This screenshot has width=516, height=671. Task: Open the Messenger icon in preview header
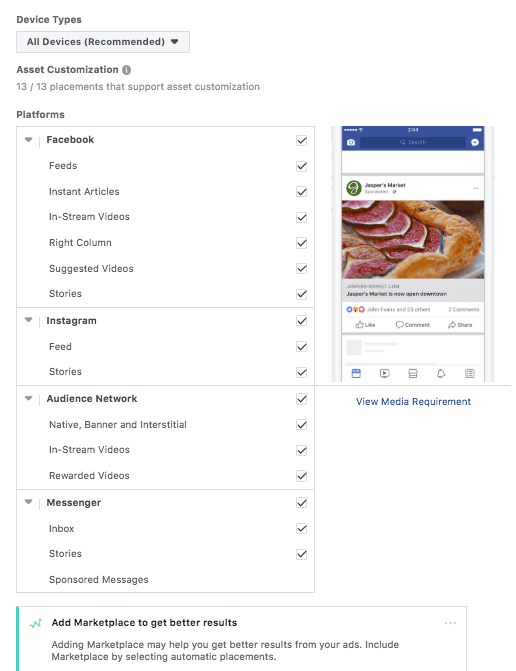pos(475,142)
